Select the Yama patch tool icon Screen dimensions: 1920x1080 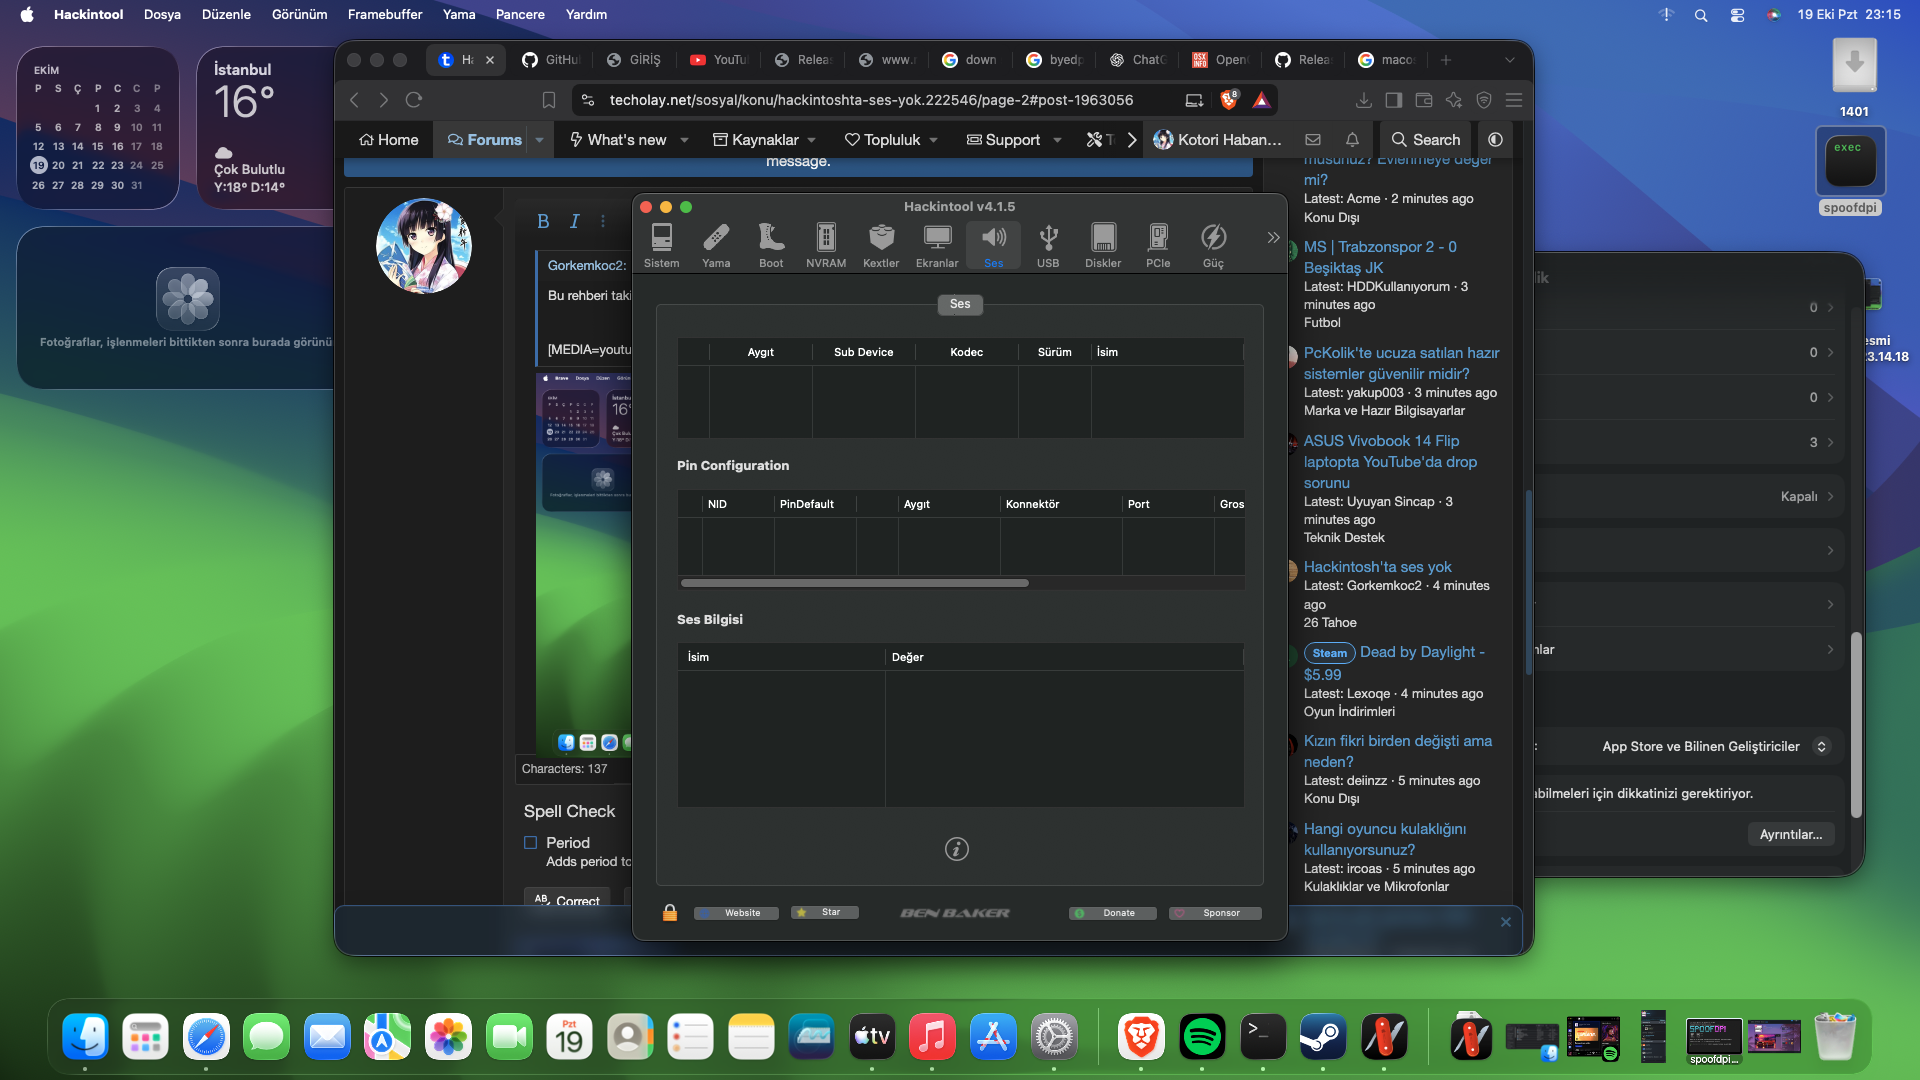(x=716, y=245)
